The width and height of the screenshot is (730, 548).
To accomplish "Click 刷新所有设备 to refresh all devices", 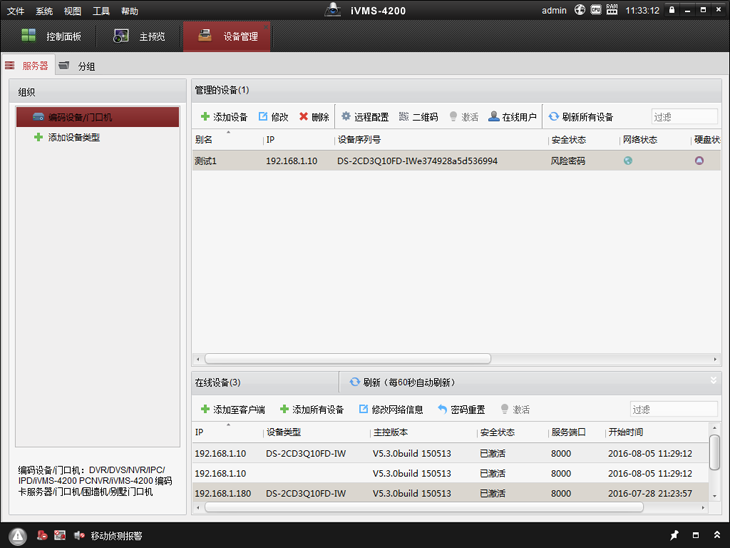I will coord(580,117).
